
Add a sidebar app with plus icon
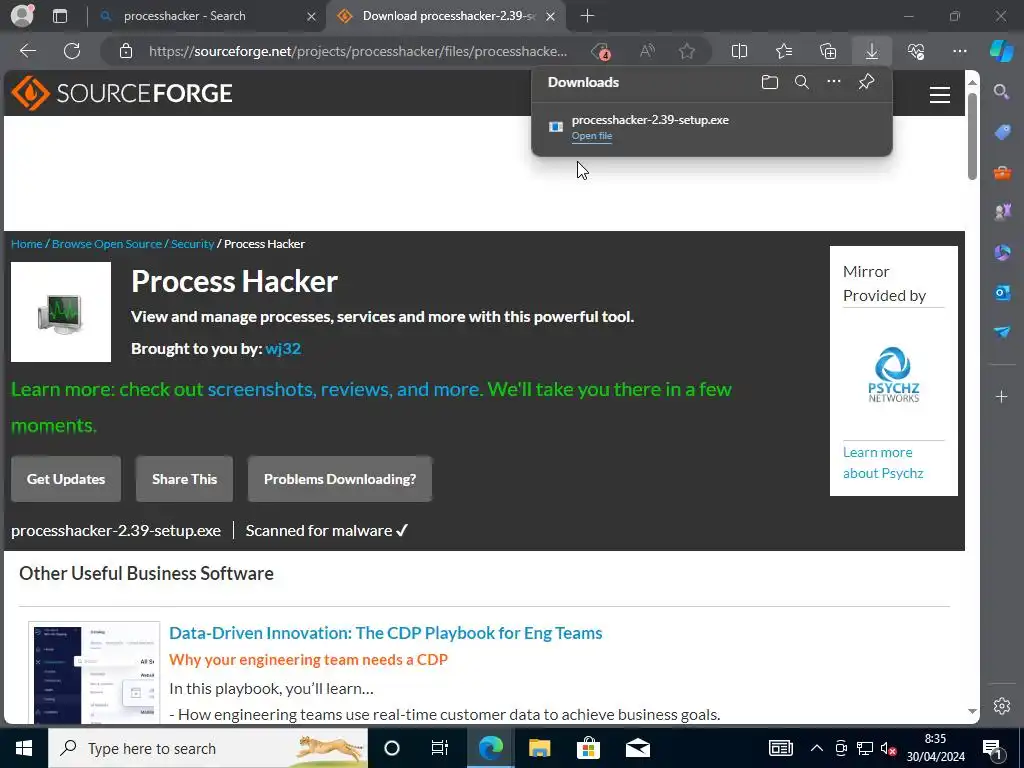click(x=1002, y=397)
